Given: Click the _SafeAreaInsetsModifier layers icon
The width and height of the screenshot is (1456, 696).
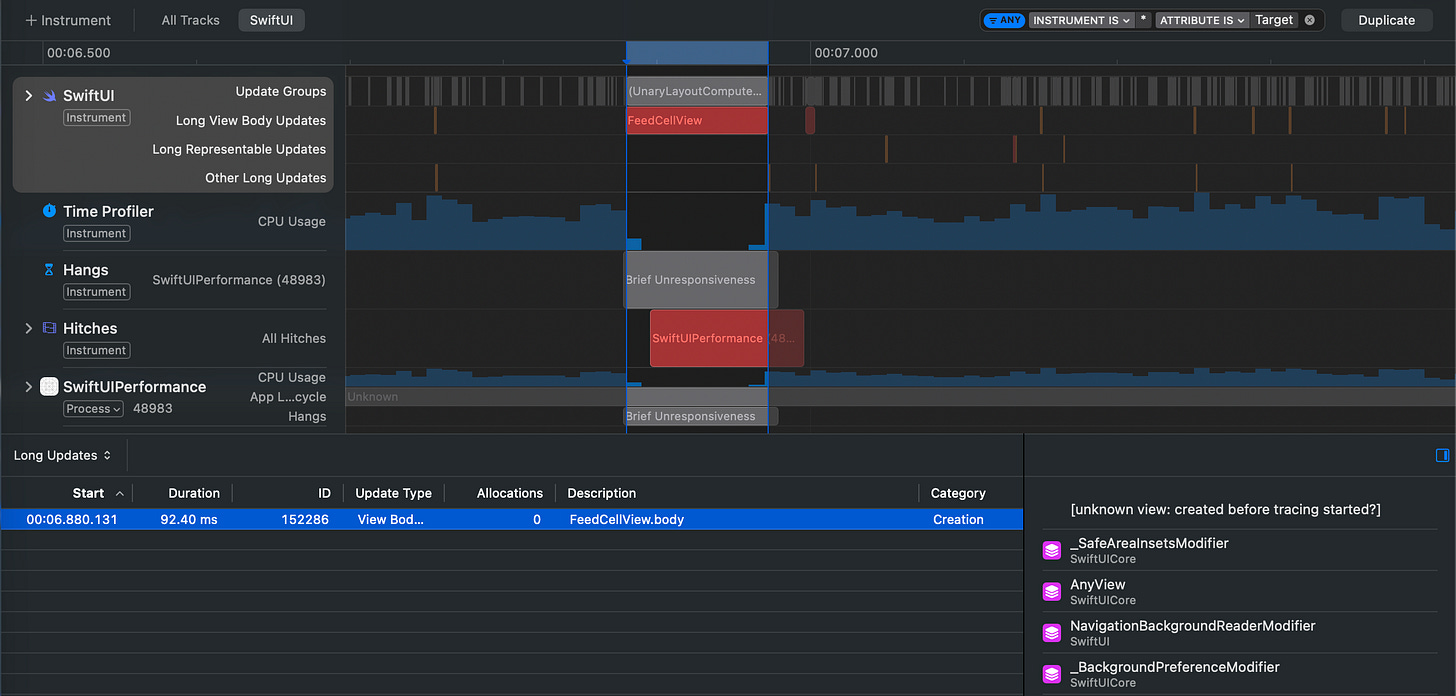Looking at the screenshot, I should pos(1052,551).
